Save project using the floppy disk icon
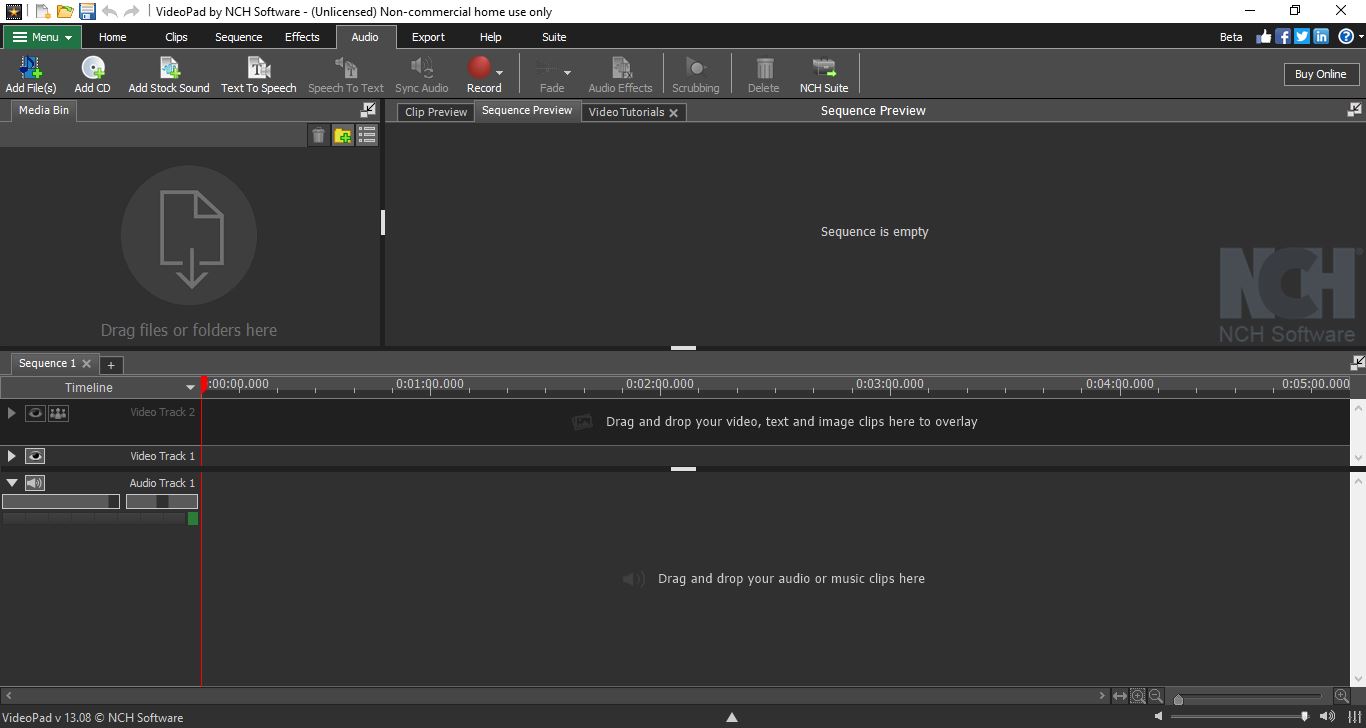Image resolution: width=1366 pixels, height=728 pixels. (87, 11)
